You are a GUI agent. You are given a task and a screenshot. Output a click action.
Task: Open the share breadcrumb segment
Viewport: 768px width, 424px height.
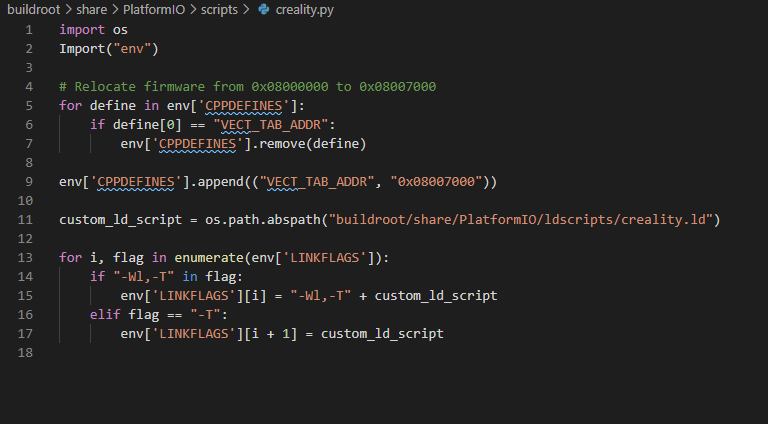[x=92, y=9]
